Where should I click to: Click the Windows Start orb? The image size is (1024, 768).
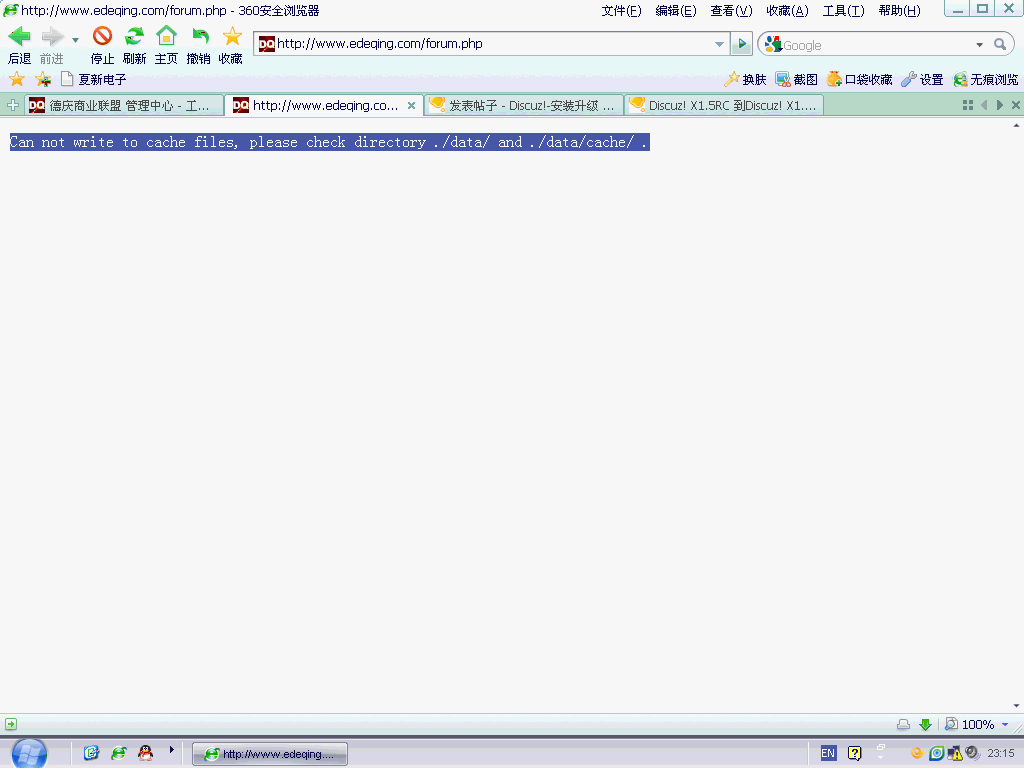pos(29,754)
